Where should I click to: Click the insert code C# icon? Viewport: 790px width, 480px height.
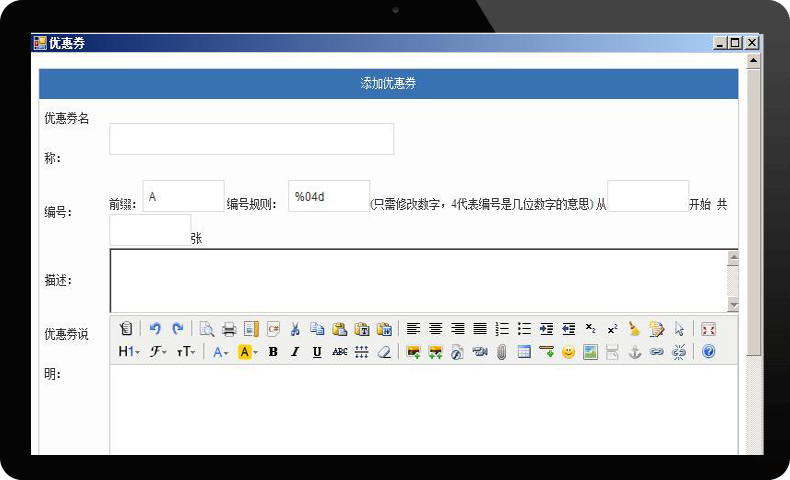[x=273, y=329]
